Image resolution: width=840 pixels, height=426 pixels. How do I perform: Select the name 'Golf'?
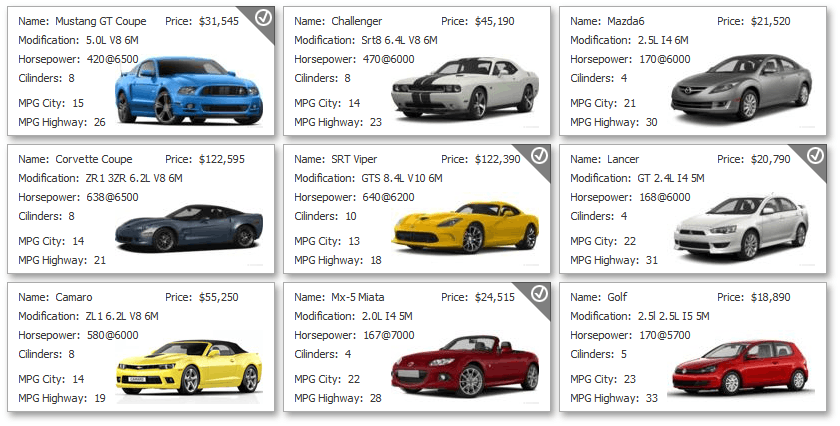pos(617,297)
